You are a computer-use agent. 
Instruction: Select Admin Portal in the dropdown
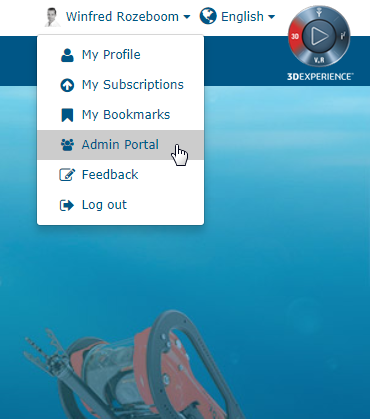click(x=120, y=145)
